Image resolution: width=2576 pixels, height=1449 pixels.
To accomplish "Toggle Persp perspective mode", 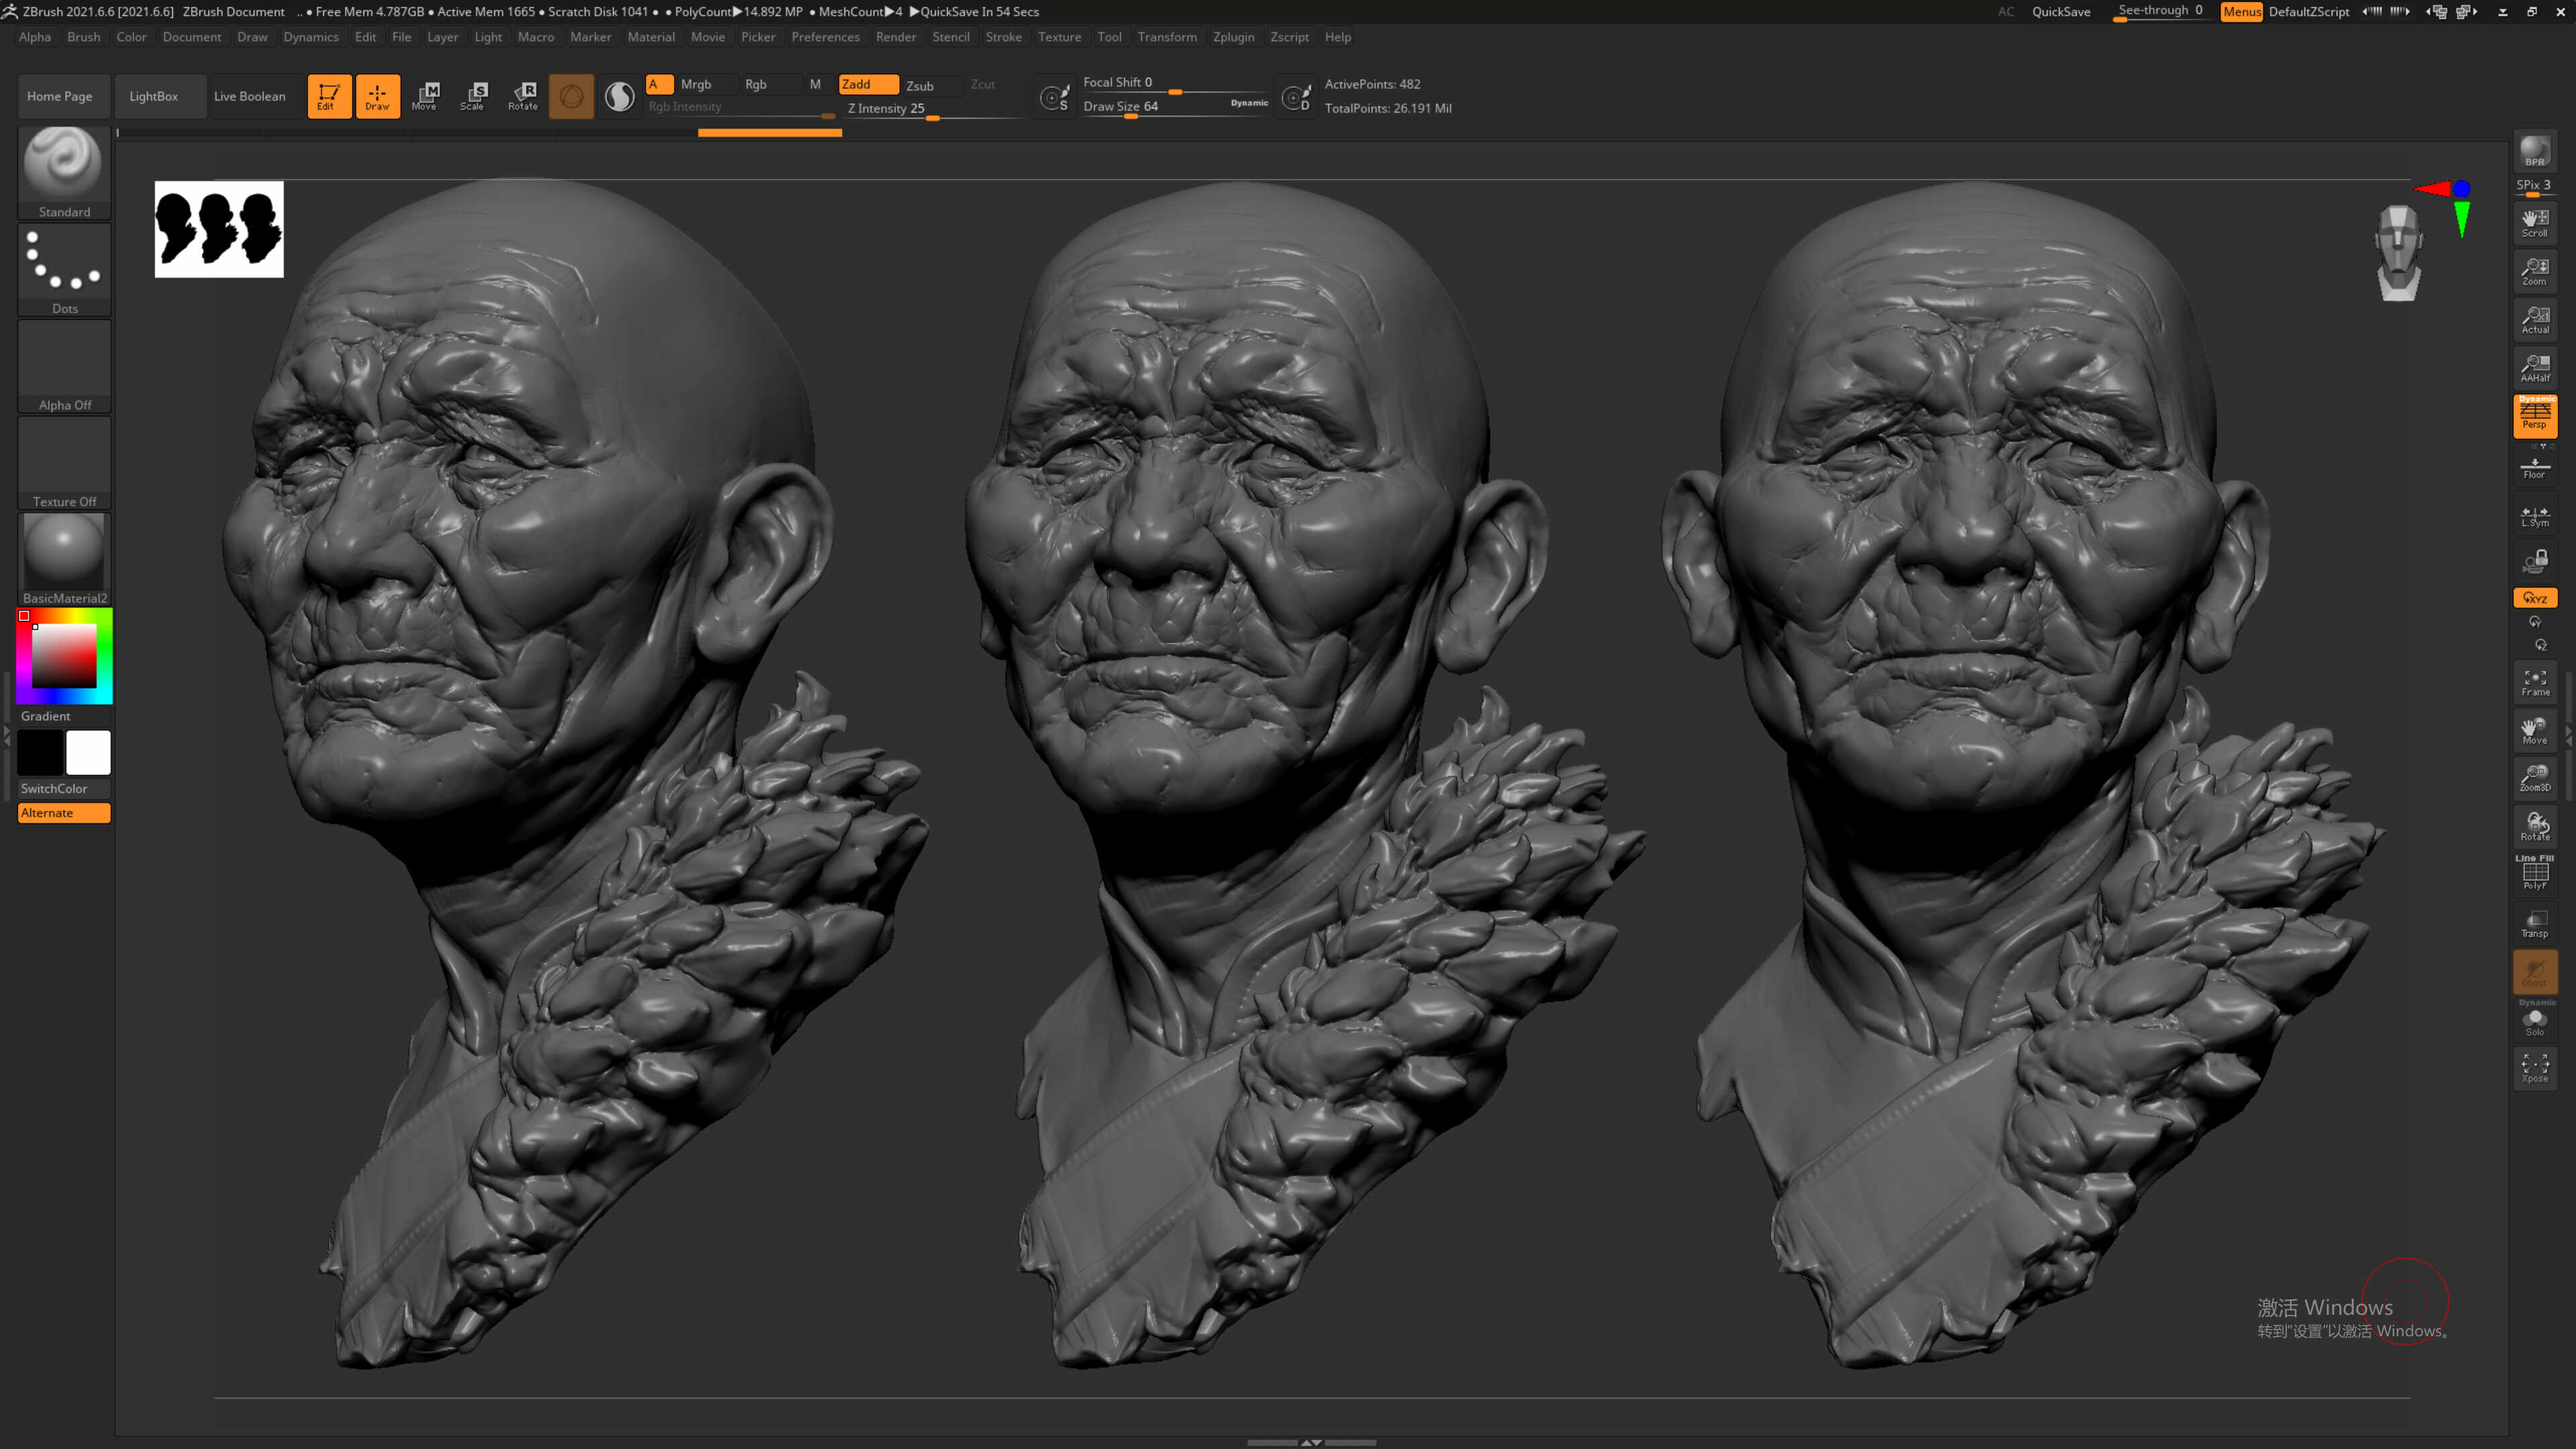I will 2534,416.
